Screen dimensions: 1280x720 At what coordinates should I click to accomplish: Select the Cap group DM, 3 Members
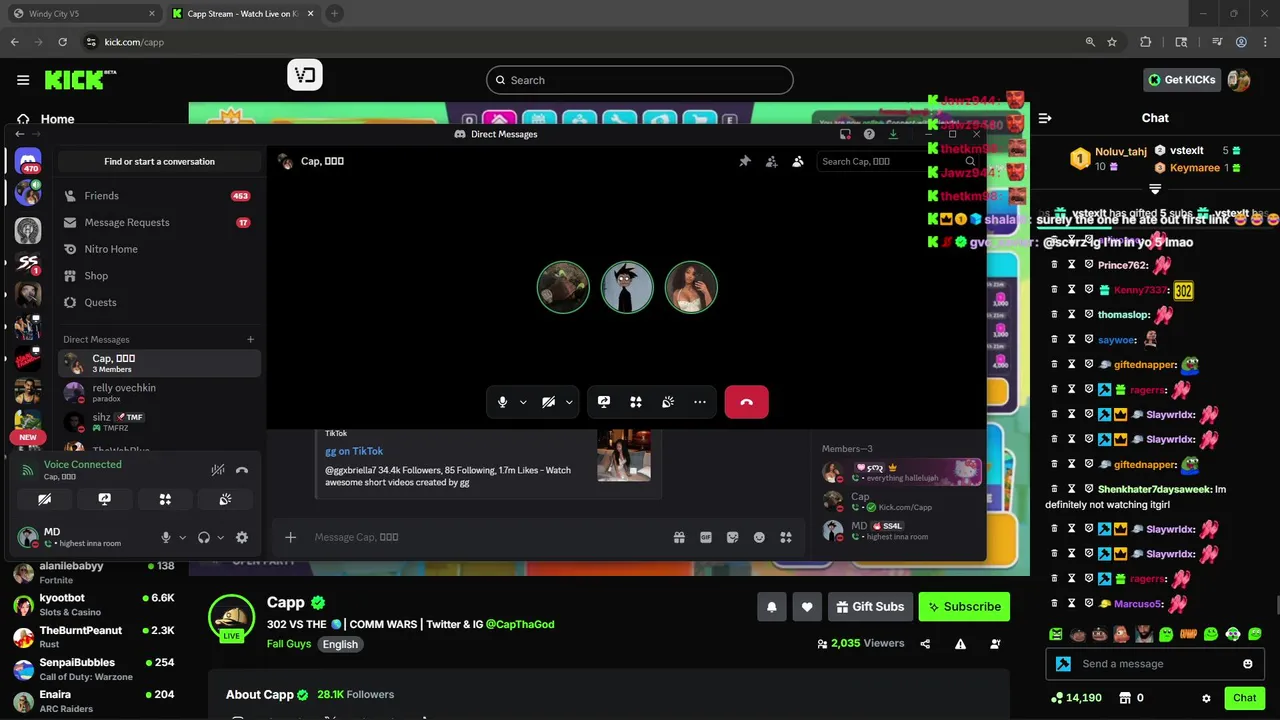point(159,363)
